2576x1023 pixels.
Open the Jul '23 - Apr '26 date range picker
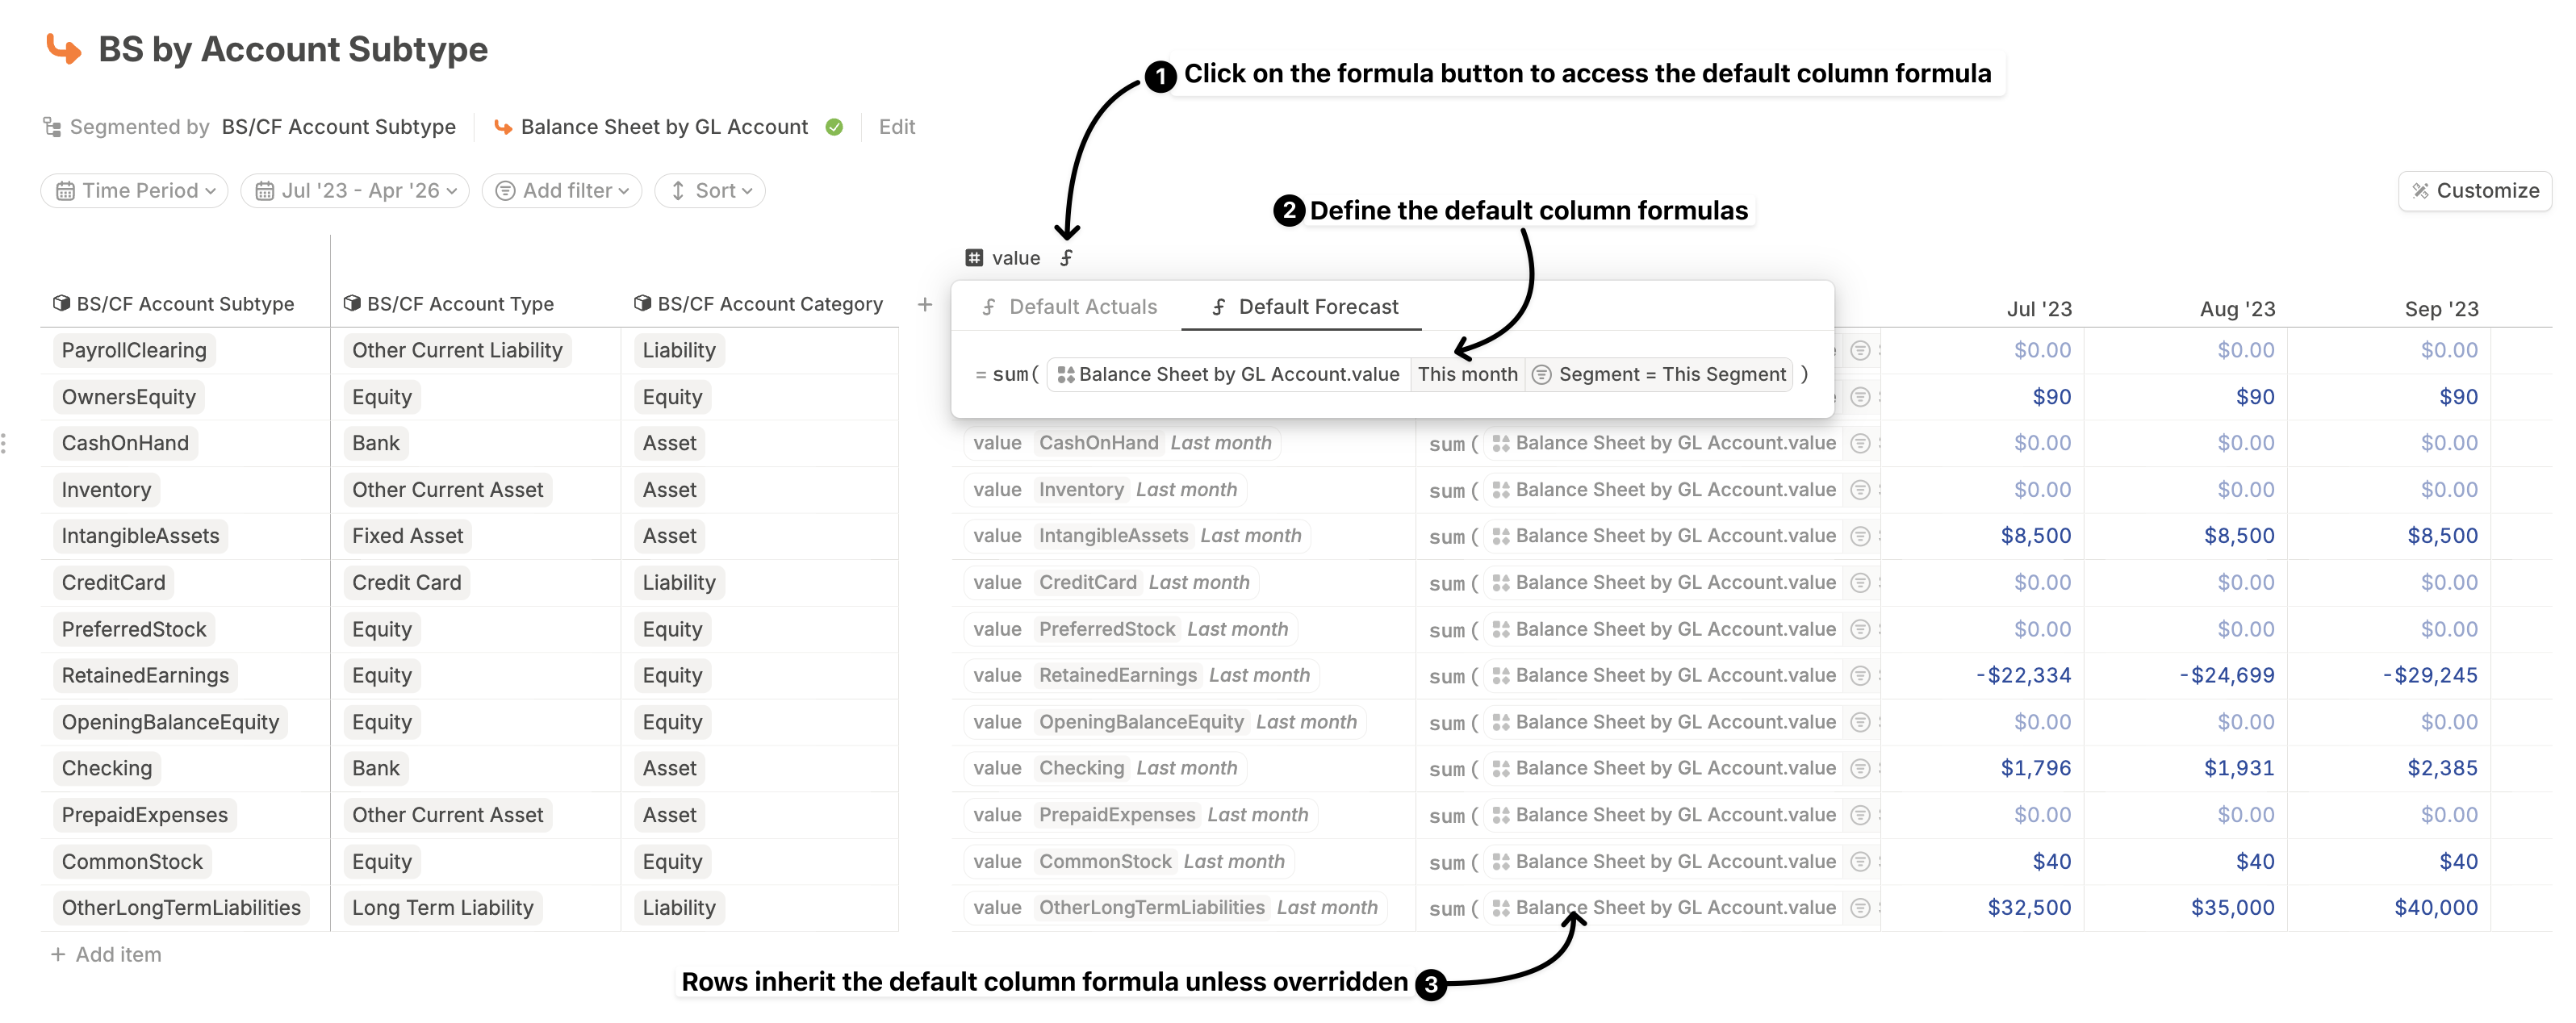click(355, 190)
